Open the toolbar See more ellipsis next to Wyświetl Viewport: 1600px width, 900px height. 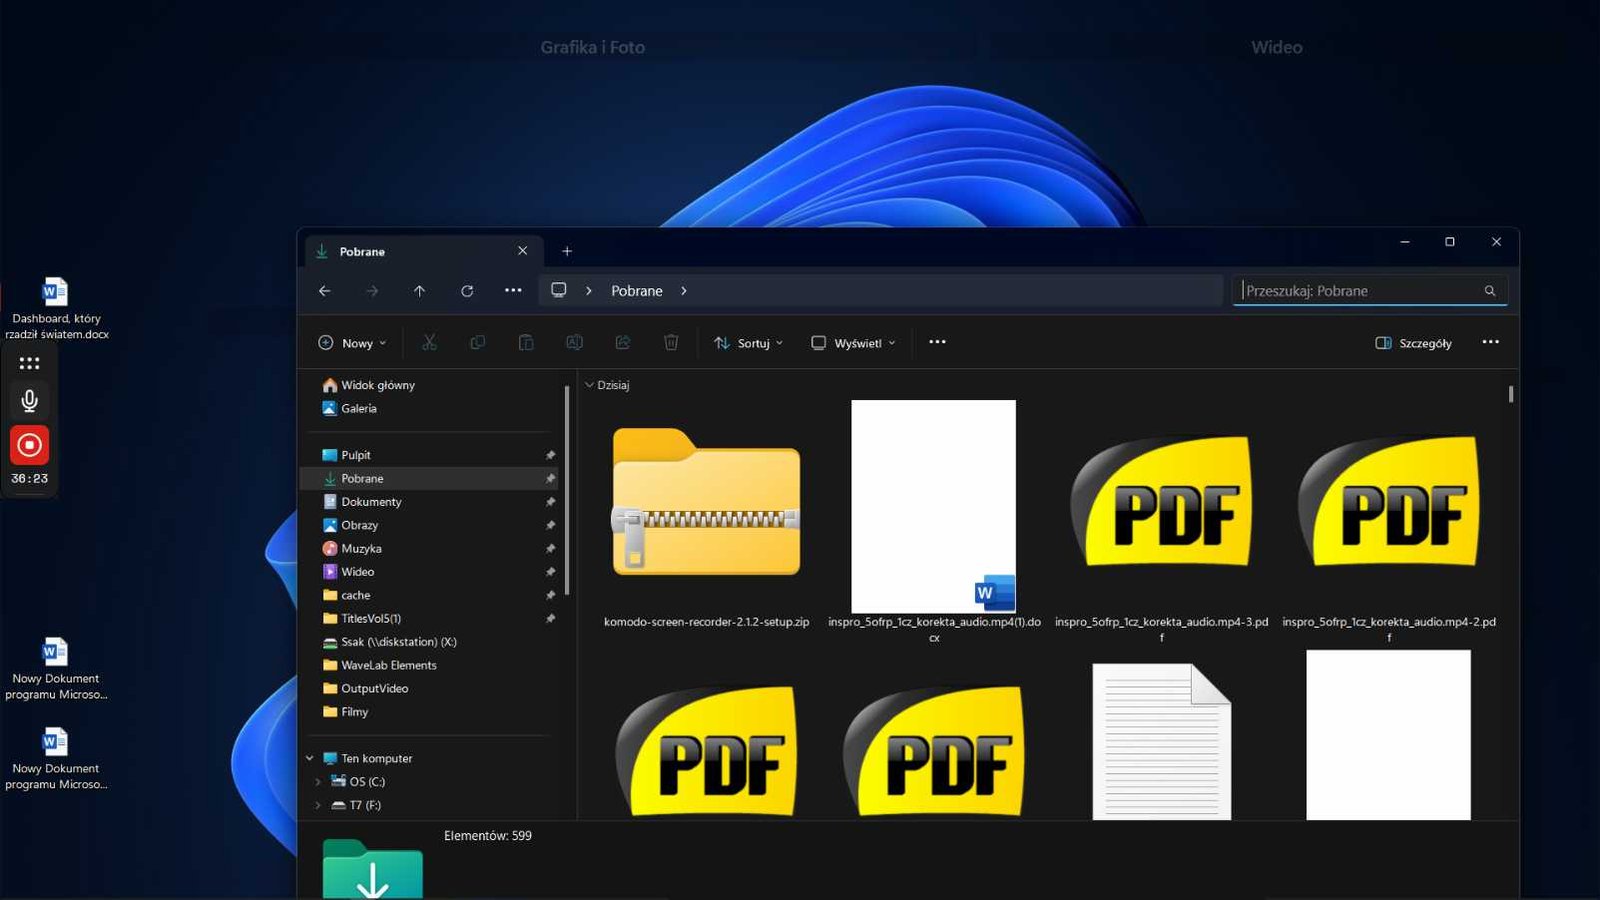(x=937, y=342)
